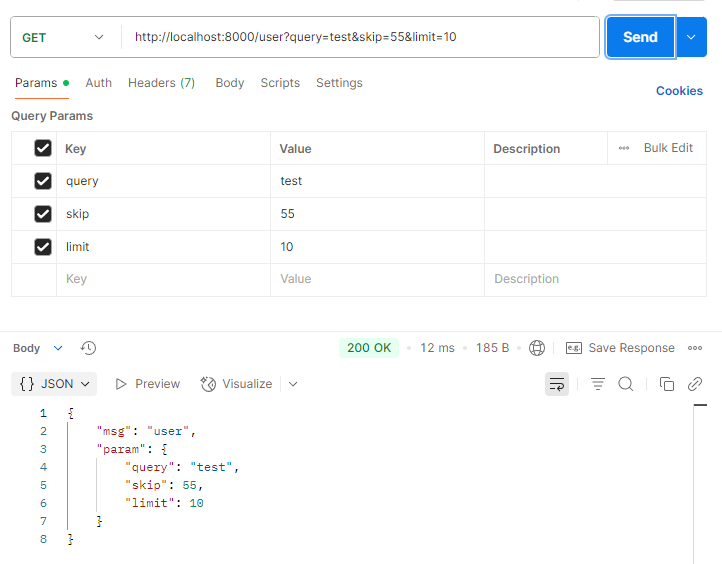Click the 185 B response size
Screen dimensions: 722x564
(x=492, y=348)
